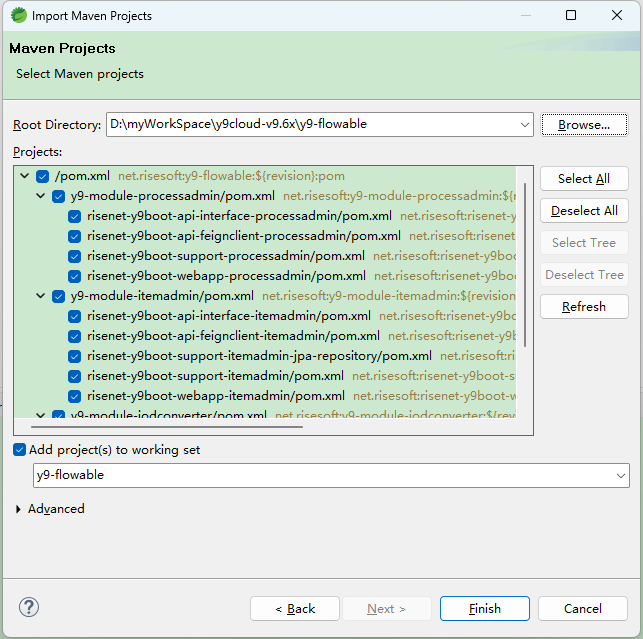Toggle risenet-y9boot-api-feignclient-itemadmin checkbox
Screen dimensions: 643x639
coord(75,336)
